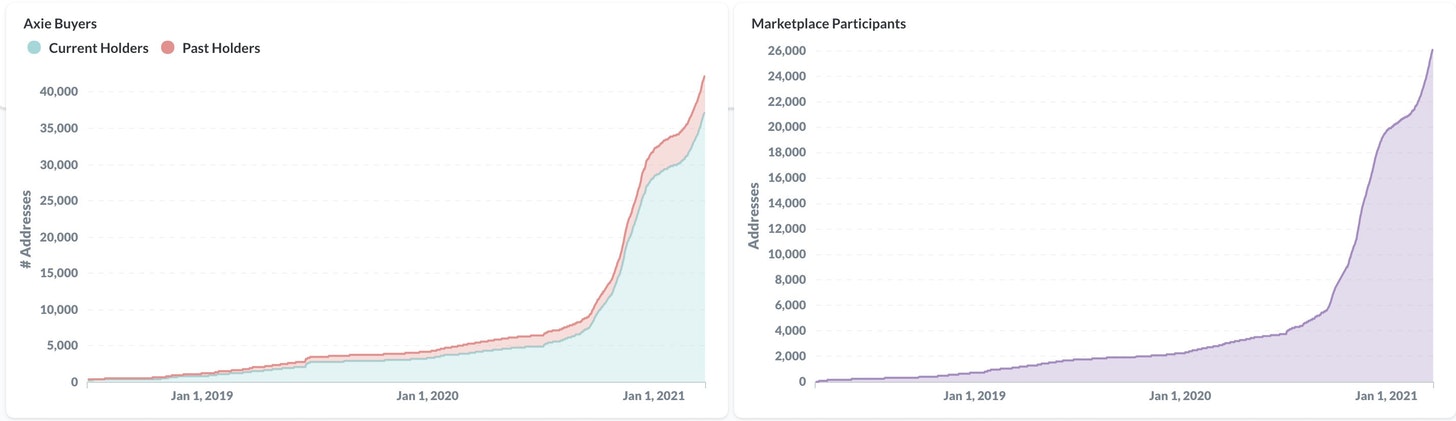Click the peak of the Past Holders area
This screenshot has width=1456, height=421.
(704, 77)
